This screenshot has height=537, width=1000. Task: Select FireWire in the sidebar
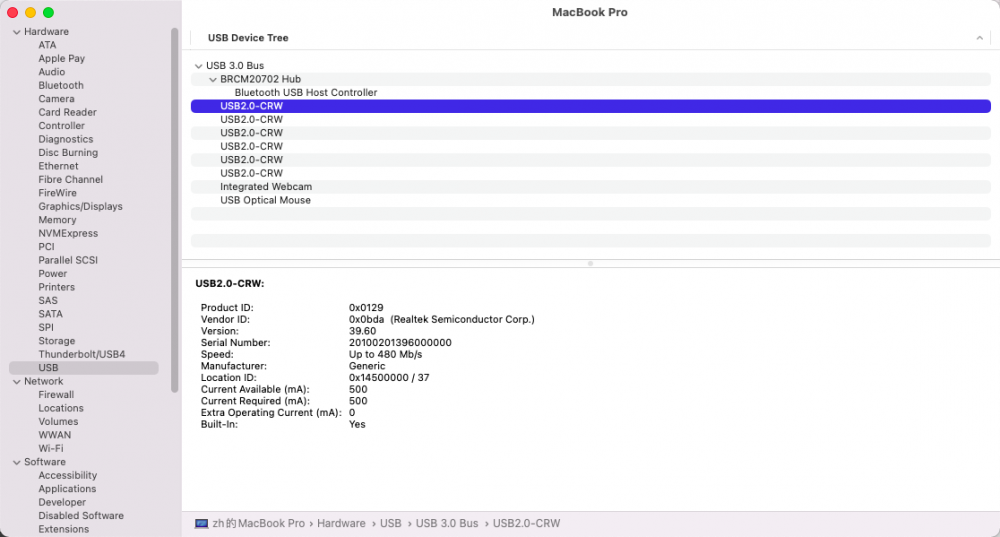tap(57, 193)
